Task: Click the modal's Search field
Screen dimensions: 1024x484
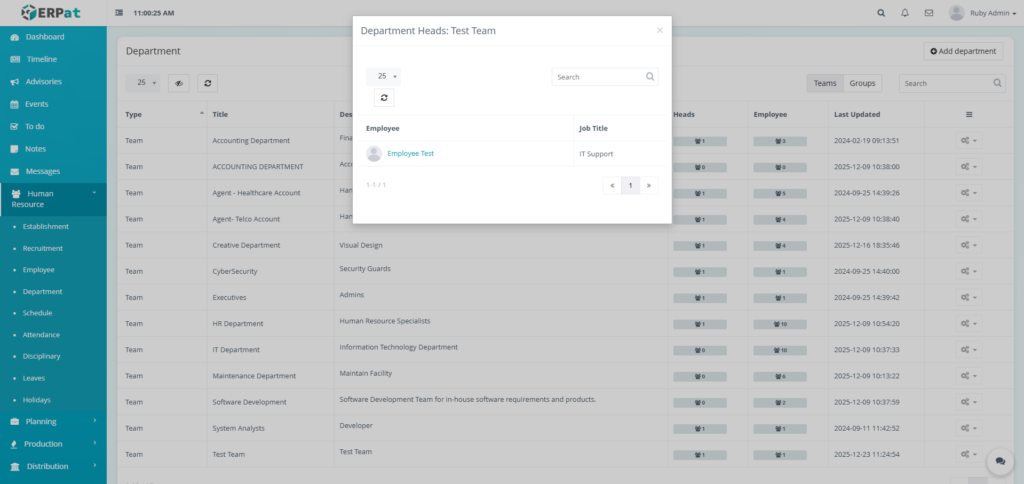Action: click(x=598, y=76)
